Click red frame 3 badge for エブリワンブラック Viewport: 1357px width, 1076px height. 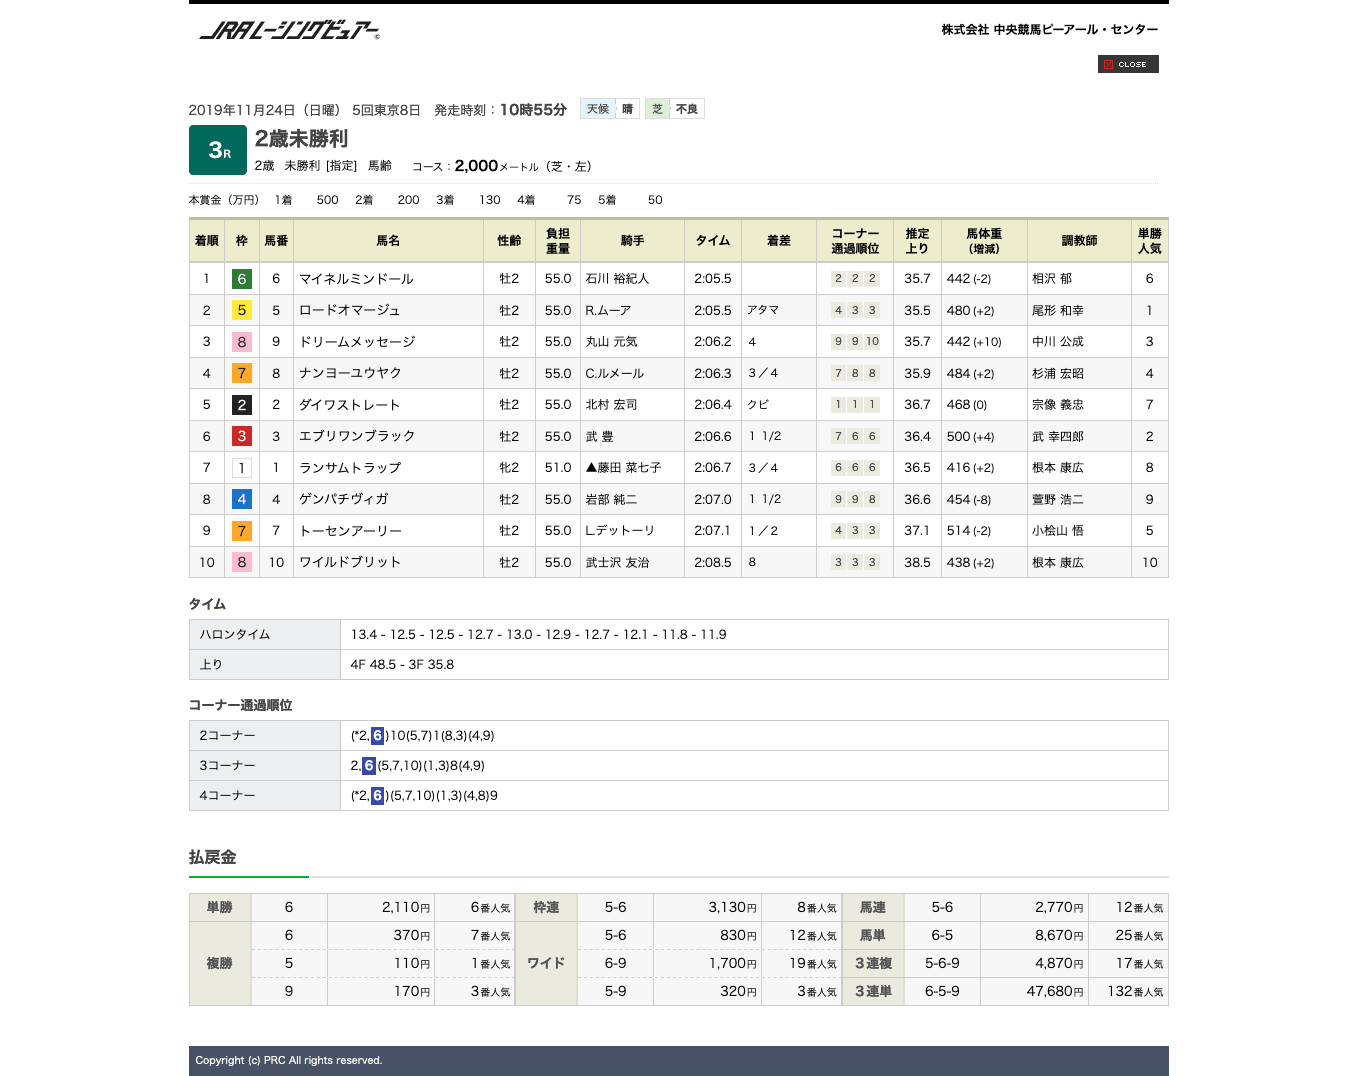(x=242, y=436)
